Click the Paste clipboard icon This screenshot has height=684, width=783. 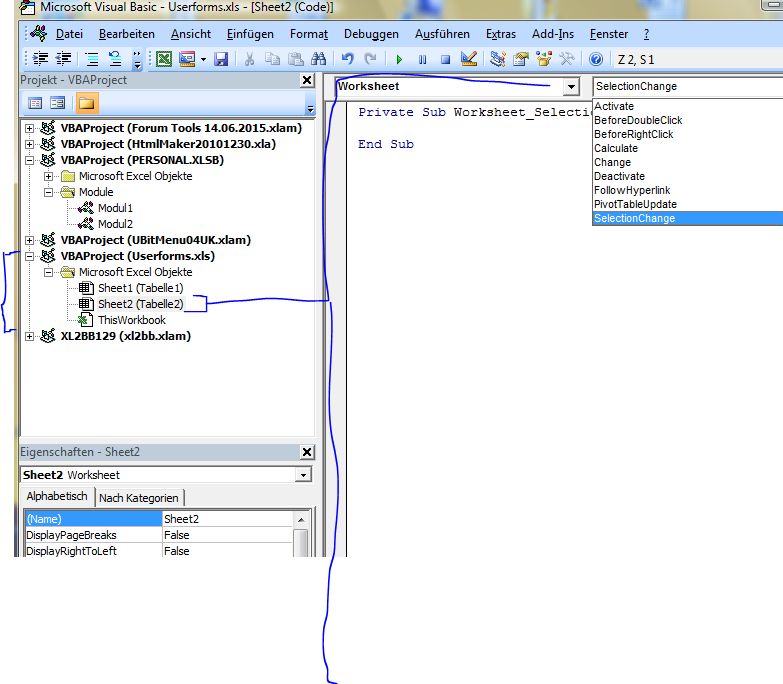click(296, 59)
